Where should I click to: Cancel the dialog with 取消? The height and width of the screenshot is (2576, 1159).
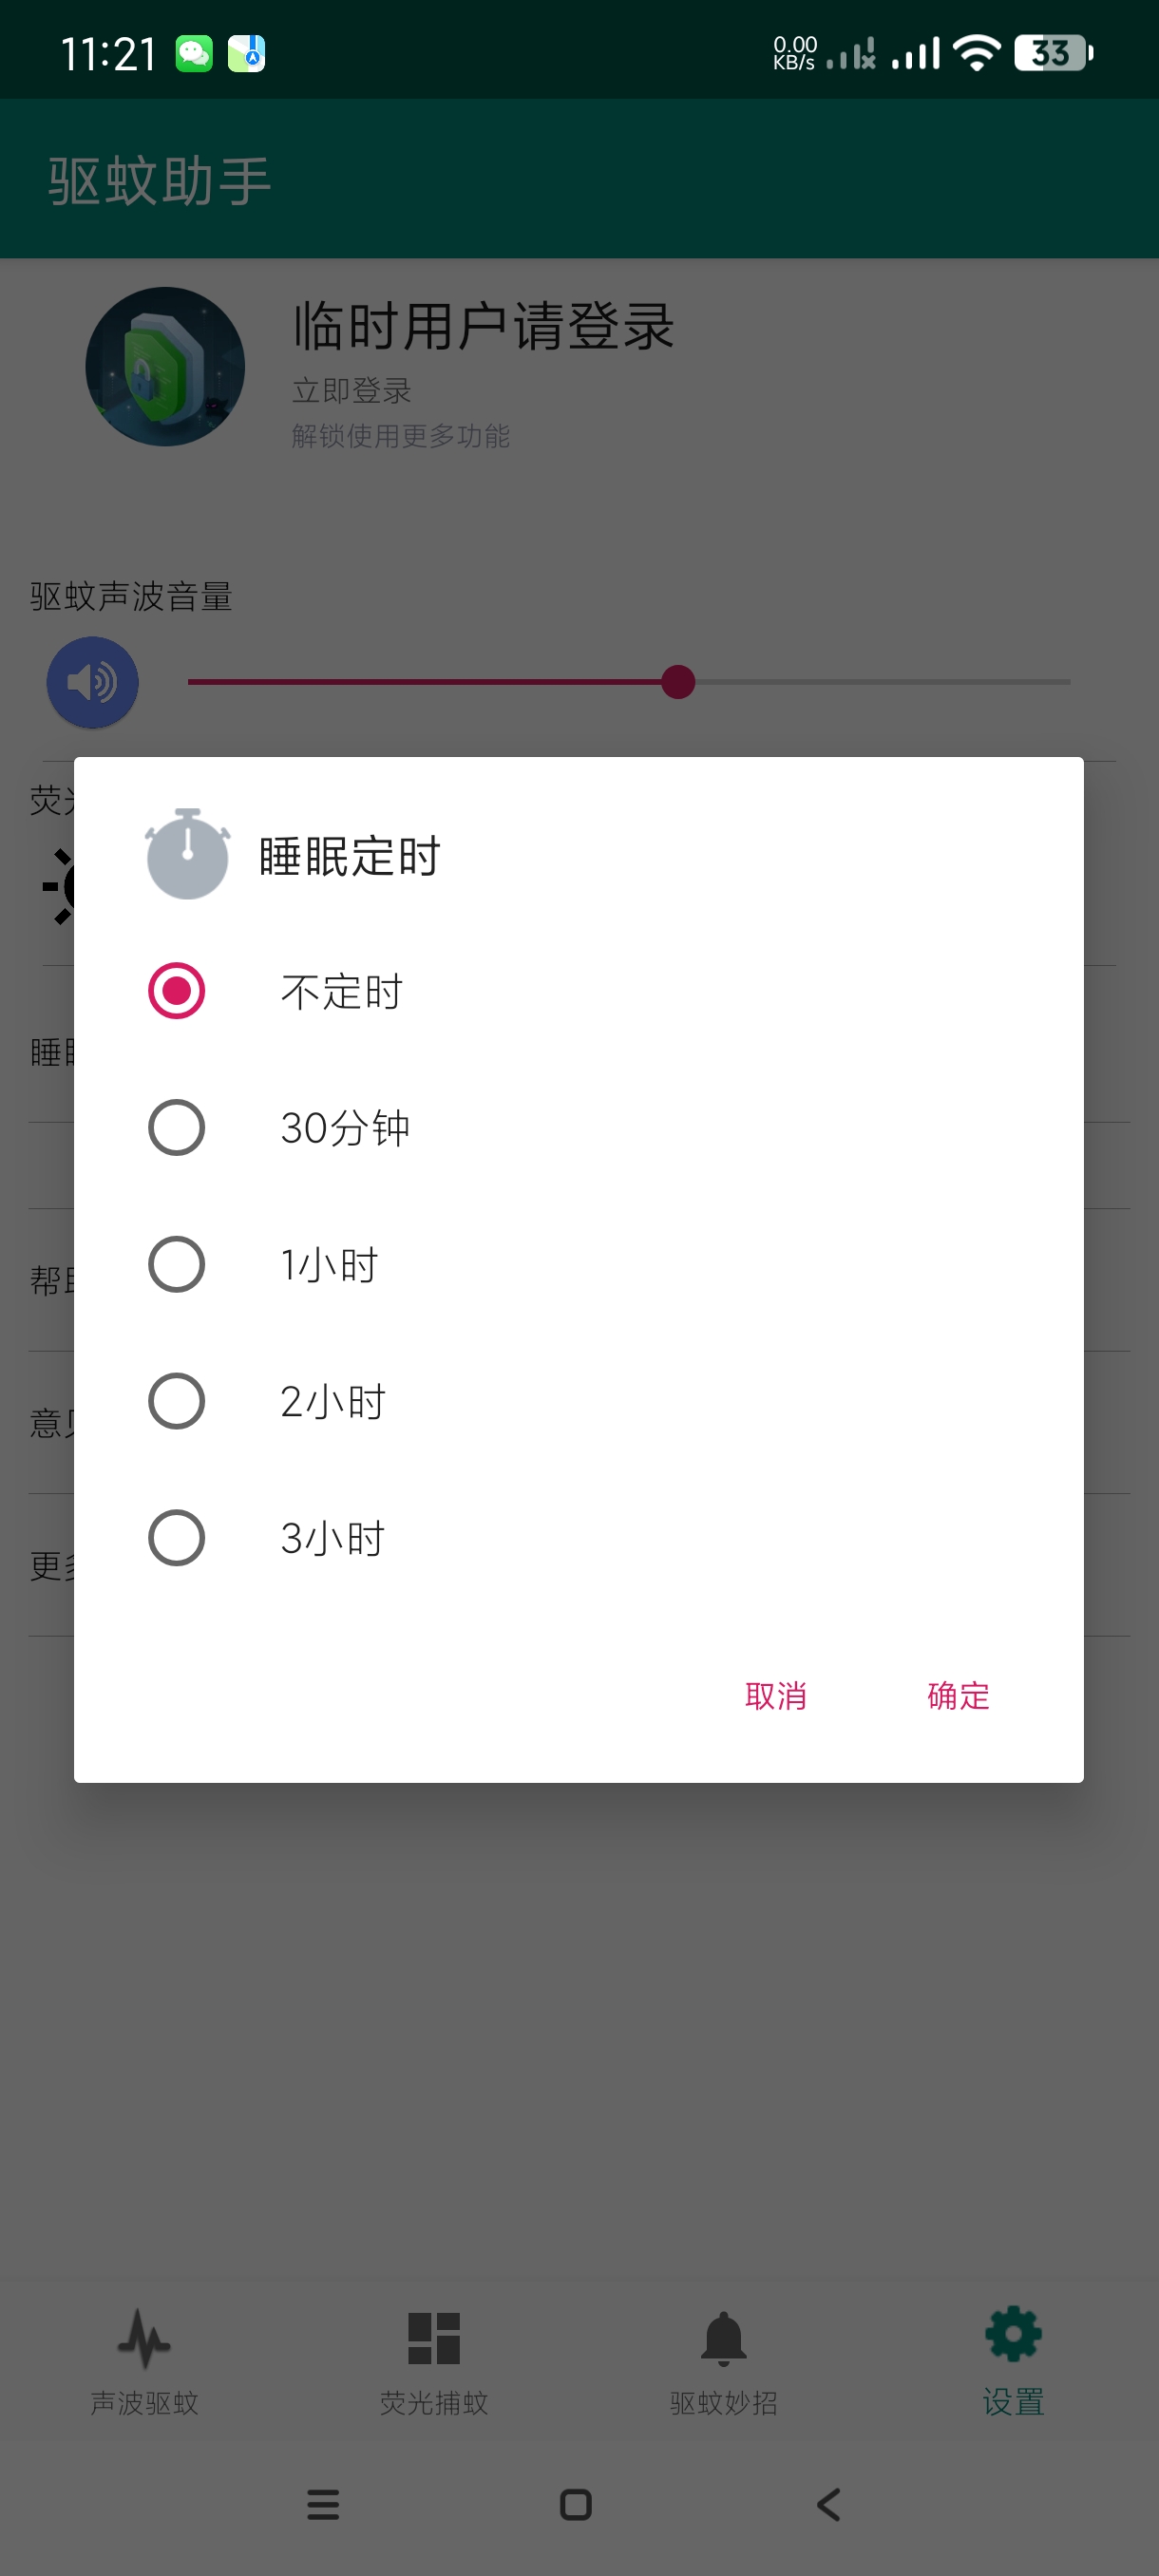tap(775, 1696)
